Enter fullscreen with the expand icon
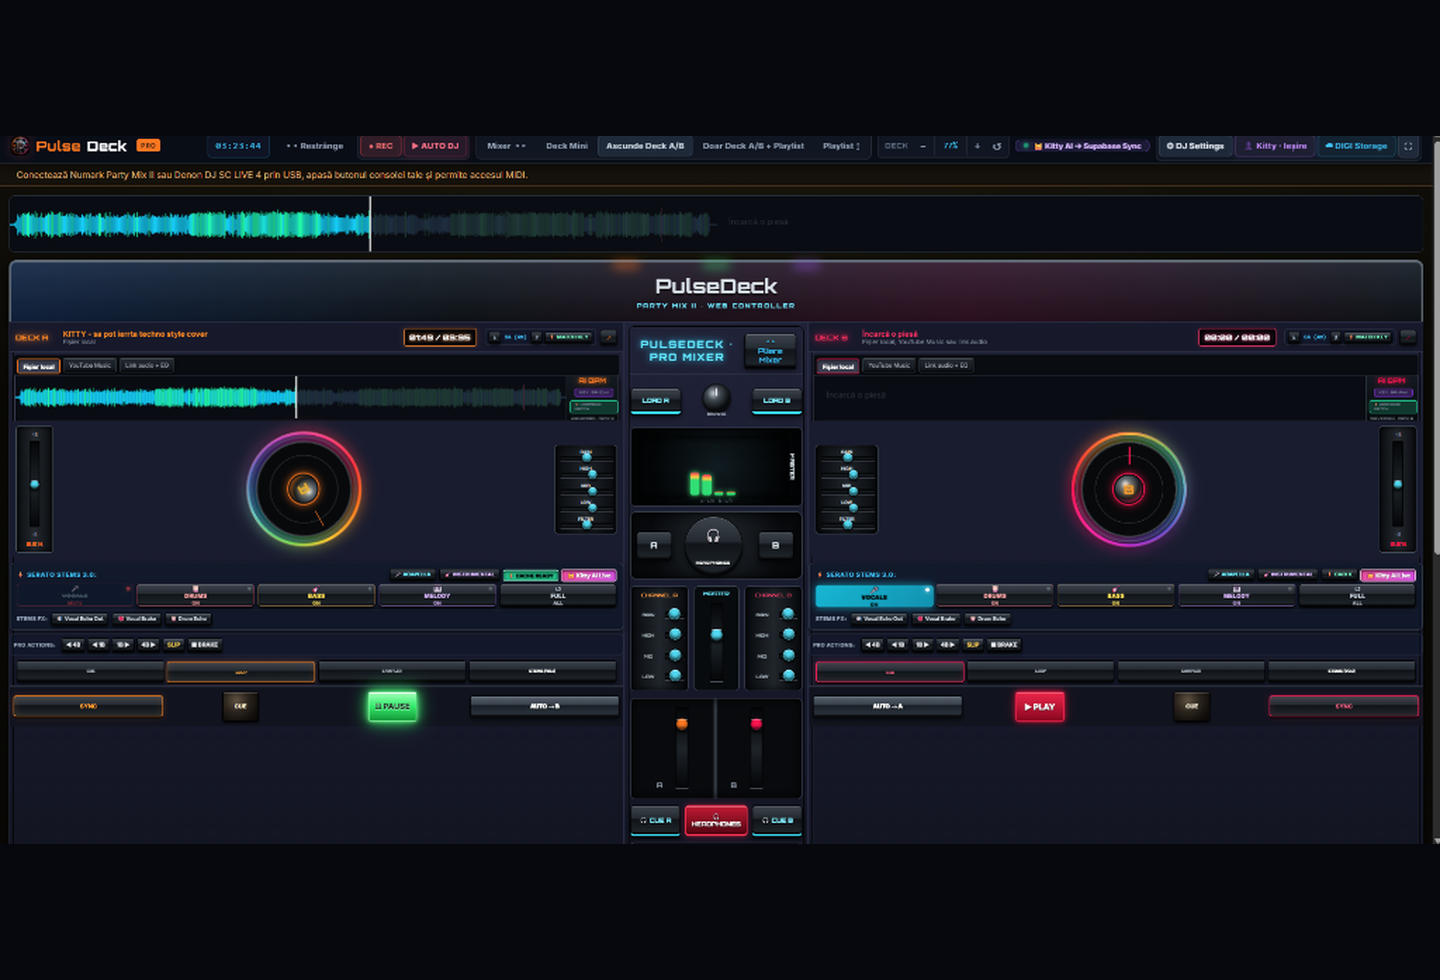The image size is (1440, 980). click(x=1408, y=146)
